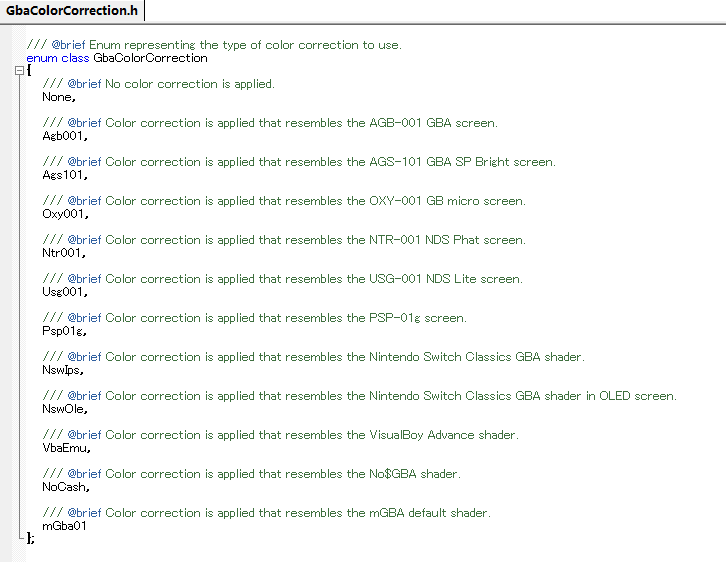Image resolution: width=726 pixels, height=562 pixels.
Task: Click the 'enum' keyword
Action: [x=42, y=58]
